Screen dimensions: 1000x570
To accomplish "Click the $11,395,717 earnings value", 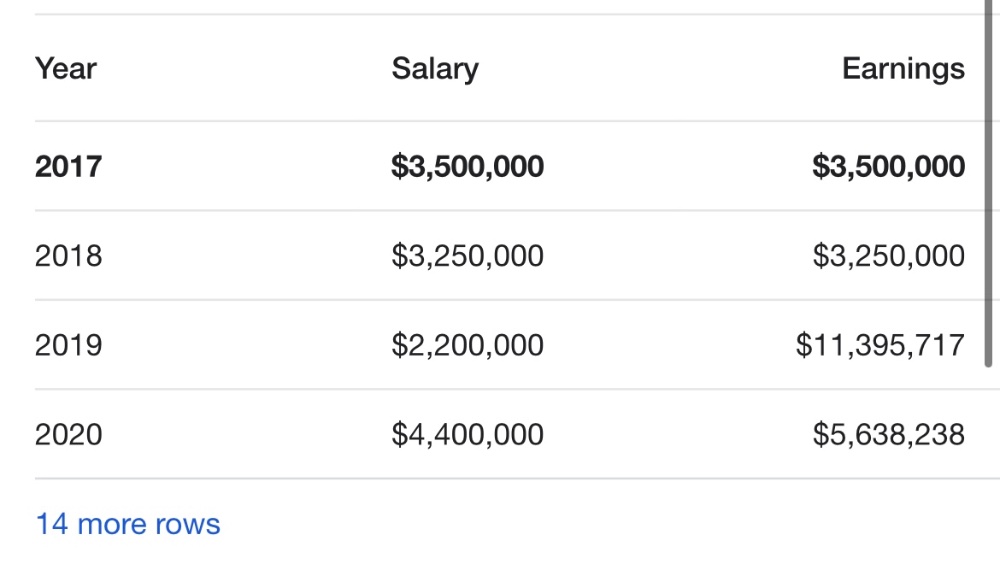I will pyautogui.click(x=880, y=345).
